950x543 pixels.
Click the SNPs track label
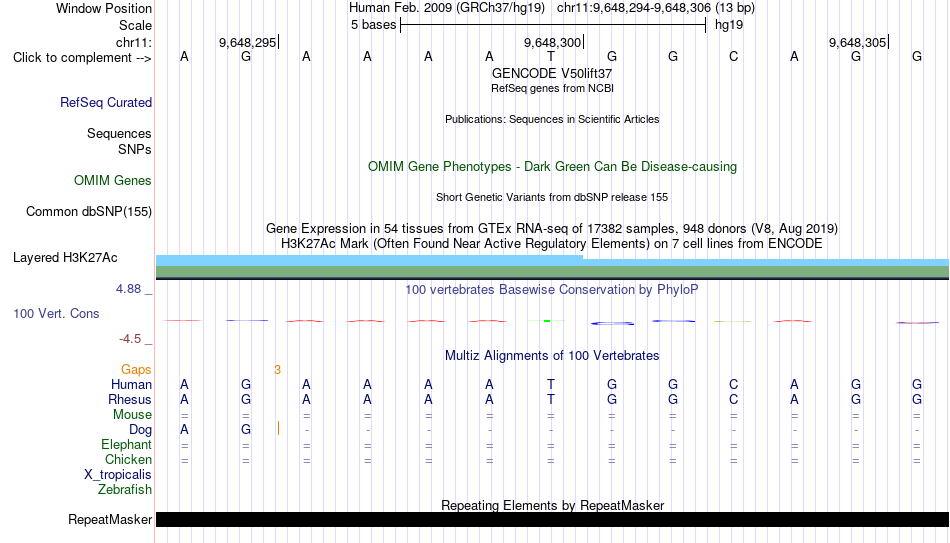tap(135, 149)
